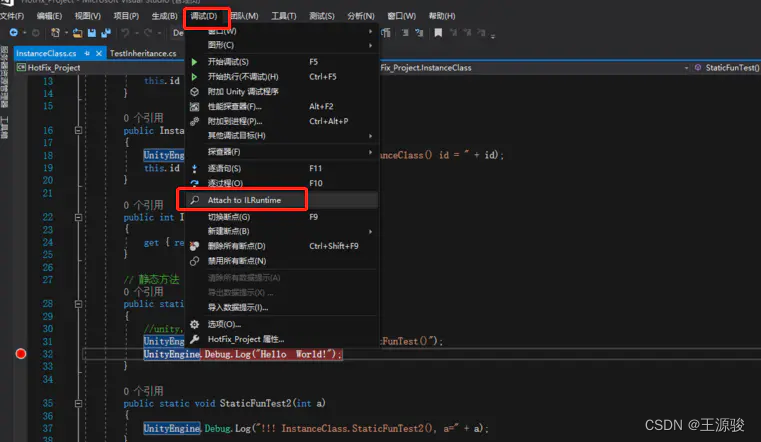Screen dimensions: 761x442
Task: Switch to the TestInheritance.cs tab
Action: pos(143,53)
